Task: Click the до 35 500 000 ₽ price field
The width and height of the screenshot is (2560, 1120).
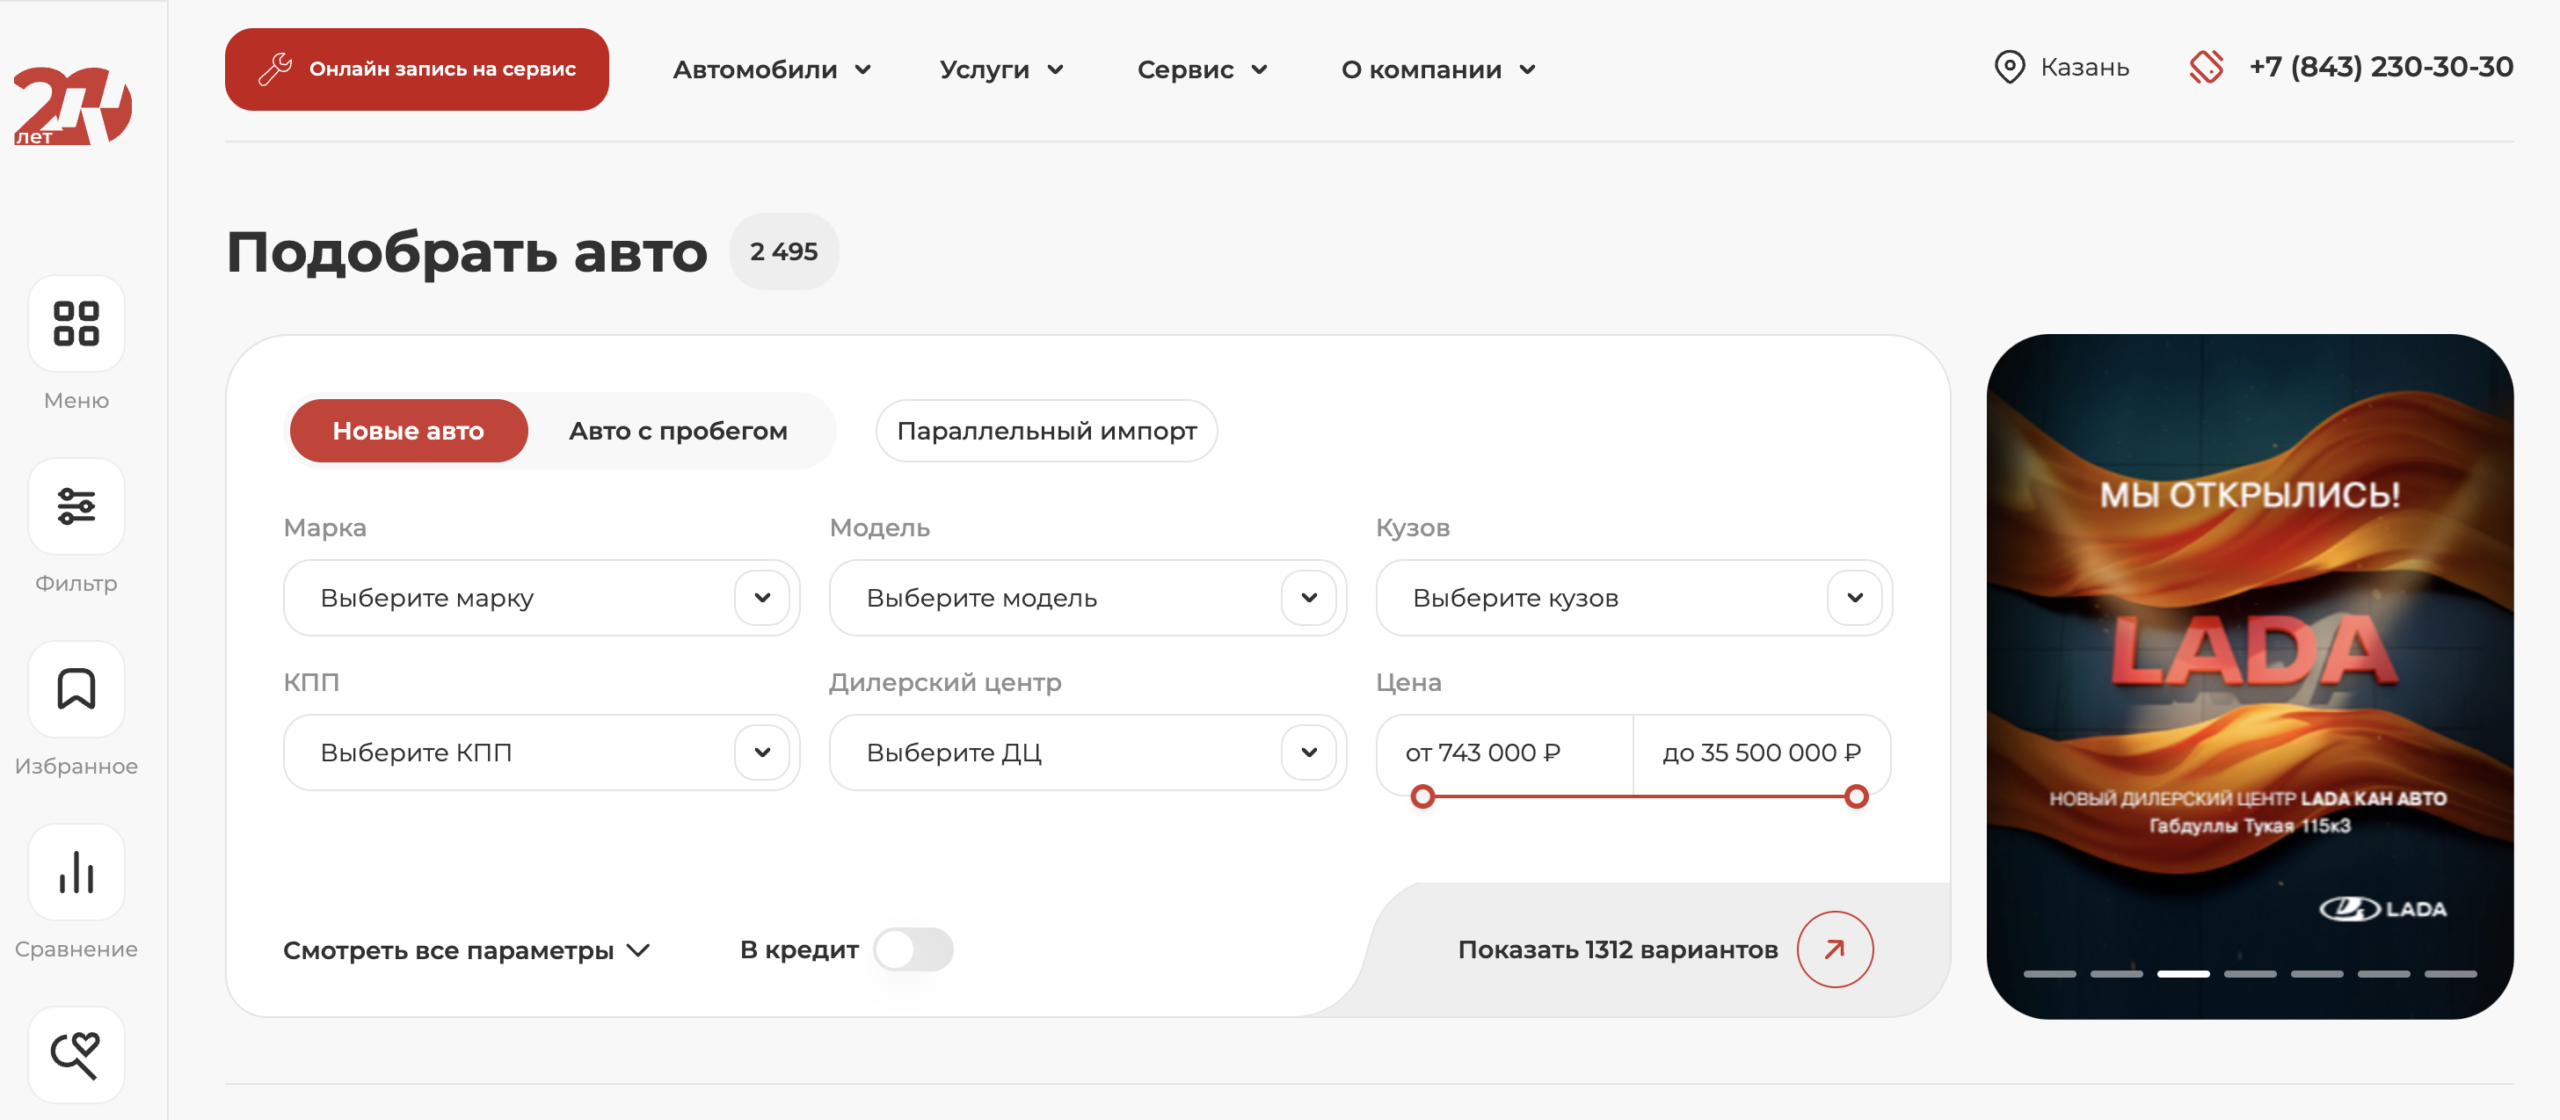Action: pyautogui.click(x=1762, y=753)
